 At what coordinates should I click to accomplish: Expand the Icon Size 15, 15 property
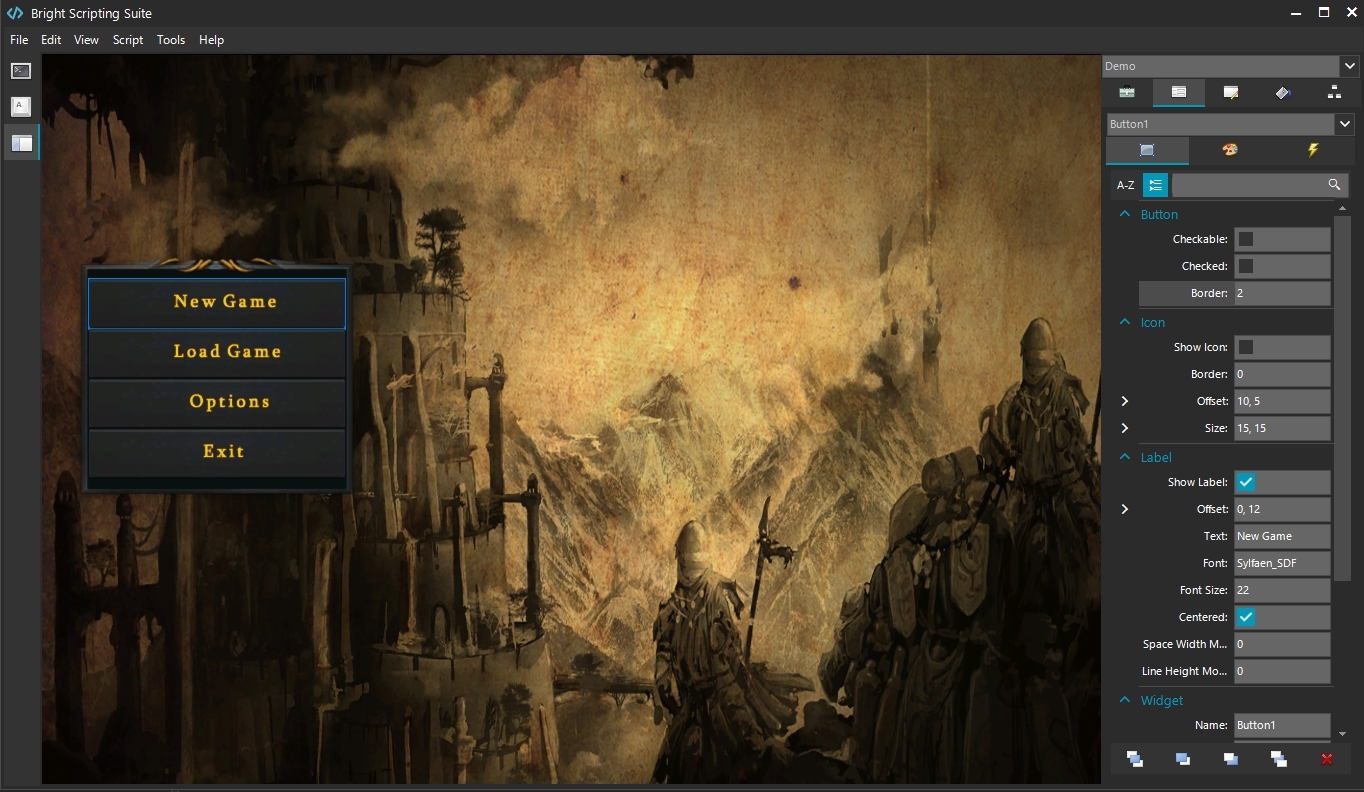pos(1124,428)
